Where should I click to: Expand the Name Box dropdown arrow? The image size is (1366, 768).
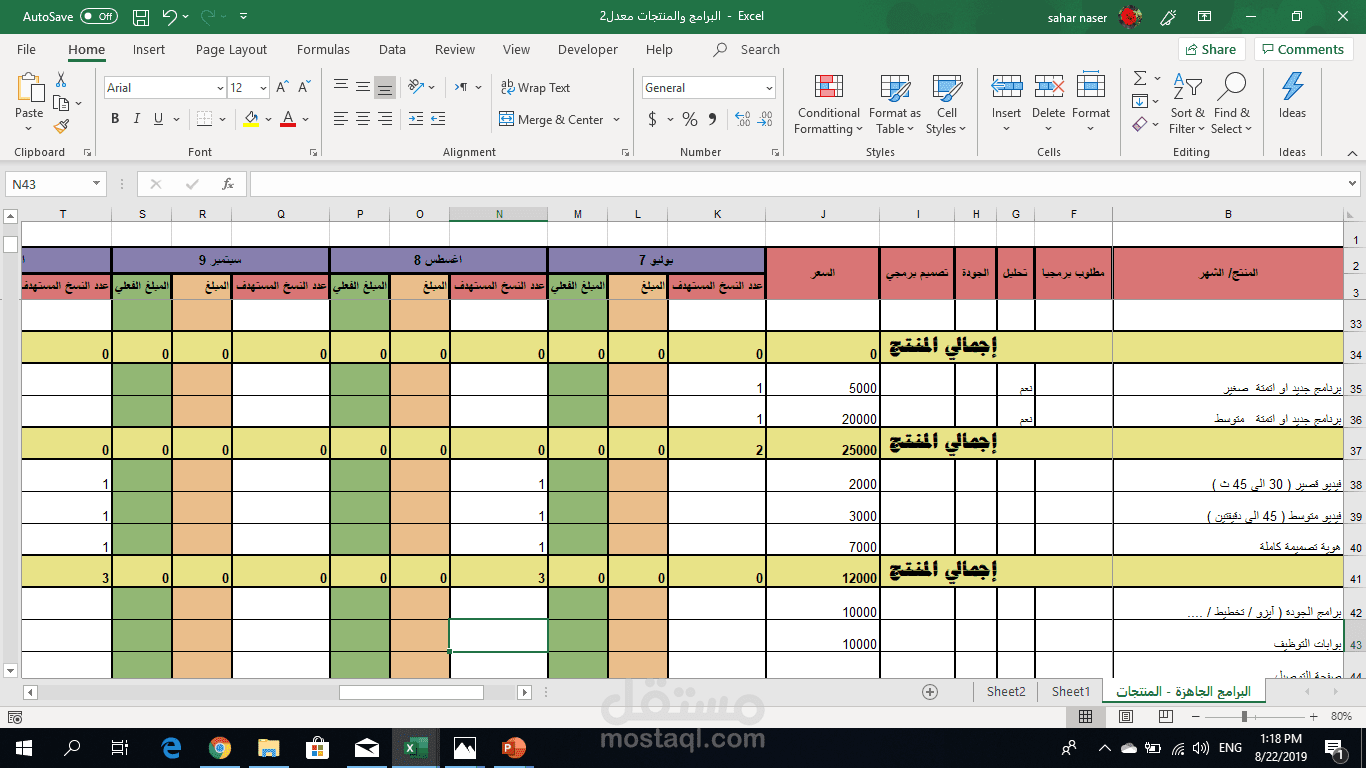tap(96, 184)
